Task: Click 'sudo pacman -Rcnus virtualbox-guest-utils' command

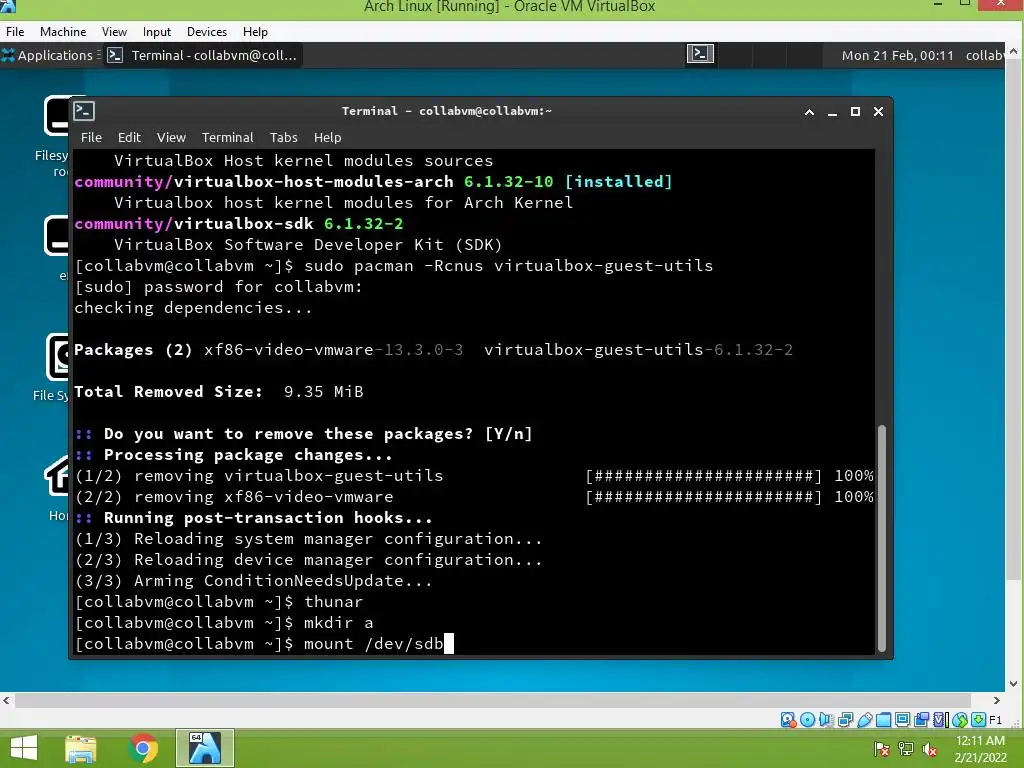Action: click(509, 266)
